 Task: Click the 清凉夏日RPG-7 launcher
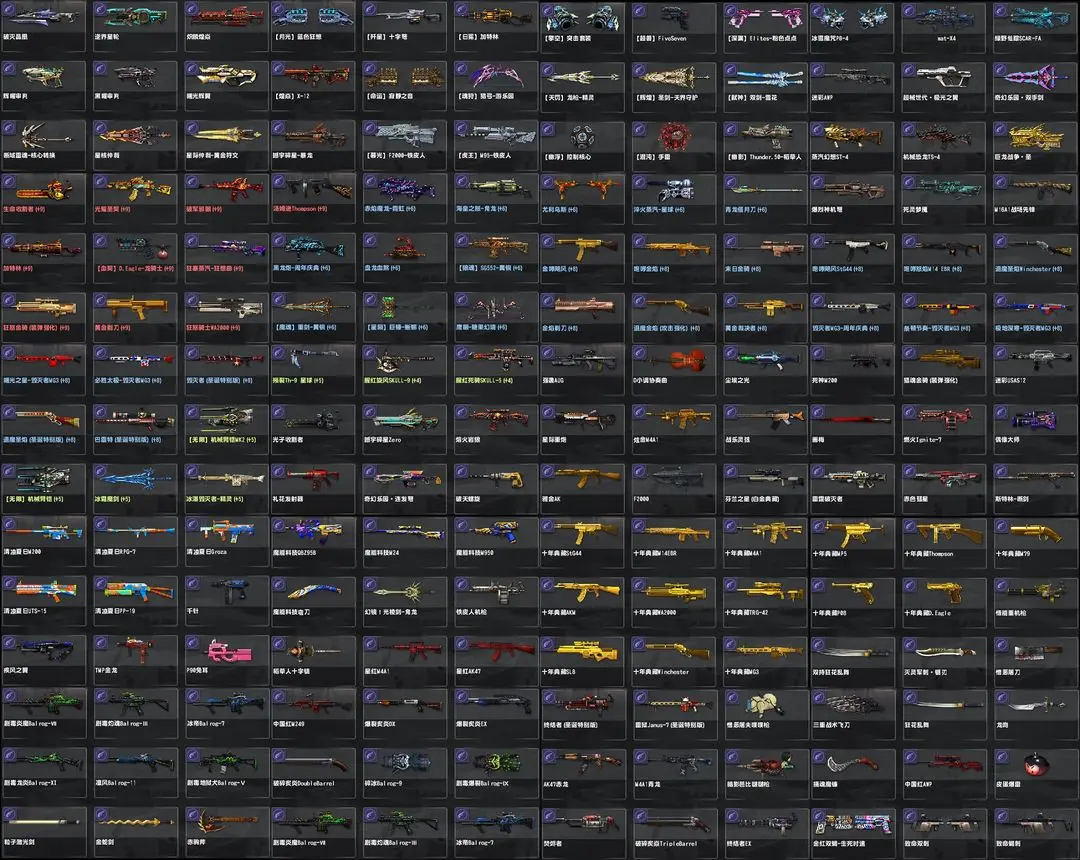coord(135,541)
